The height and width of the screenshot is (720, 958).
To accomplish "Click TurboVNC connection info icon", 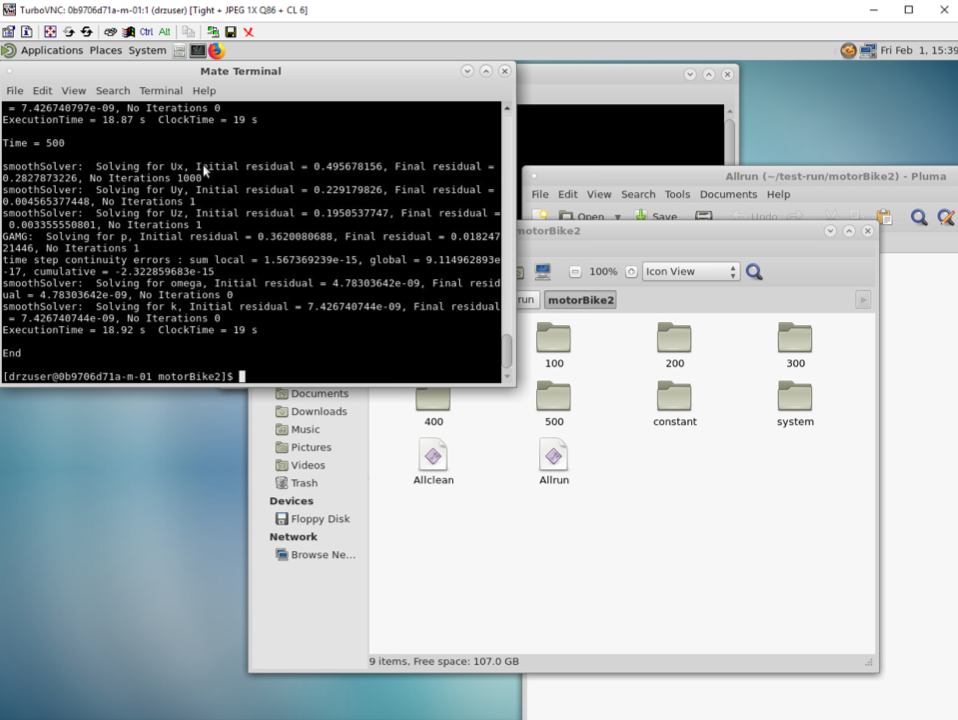I will [27, 32].
